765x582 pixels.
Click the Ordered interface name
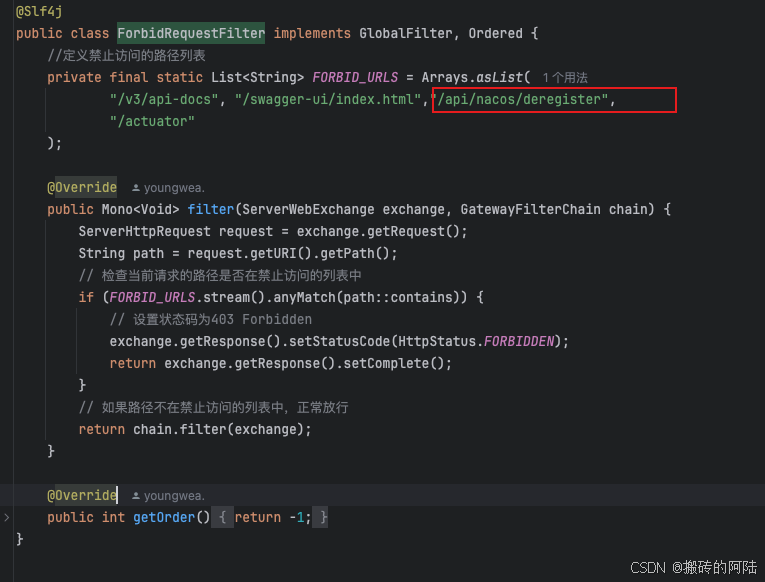click(496, 33)
